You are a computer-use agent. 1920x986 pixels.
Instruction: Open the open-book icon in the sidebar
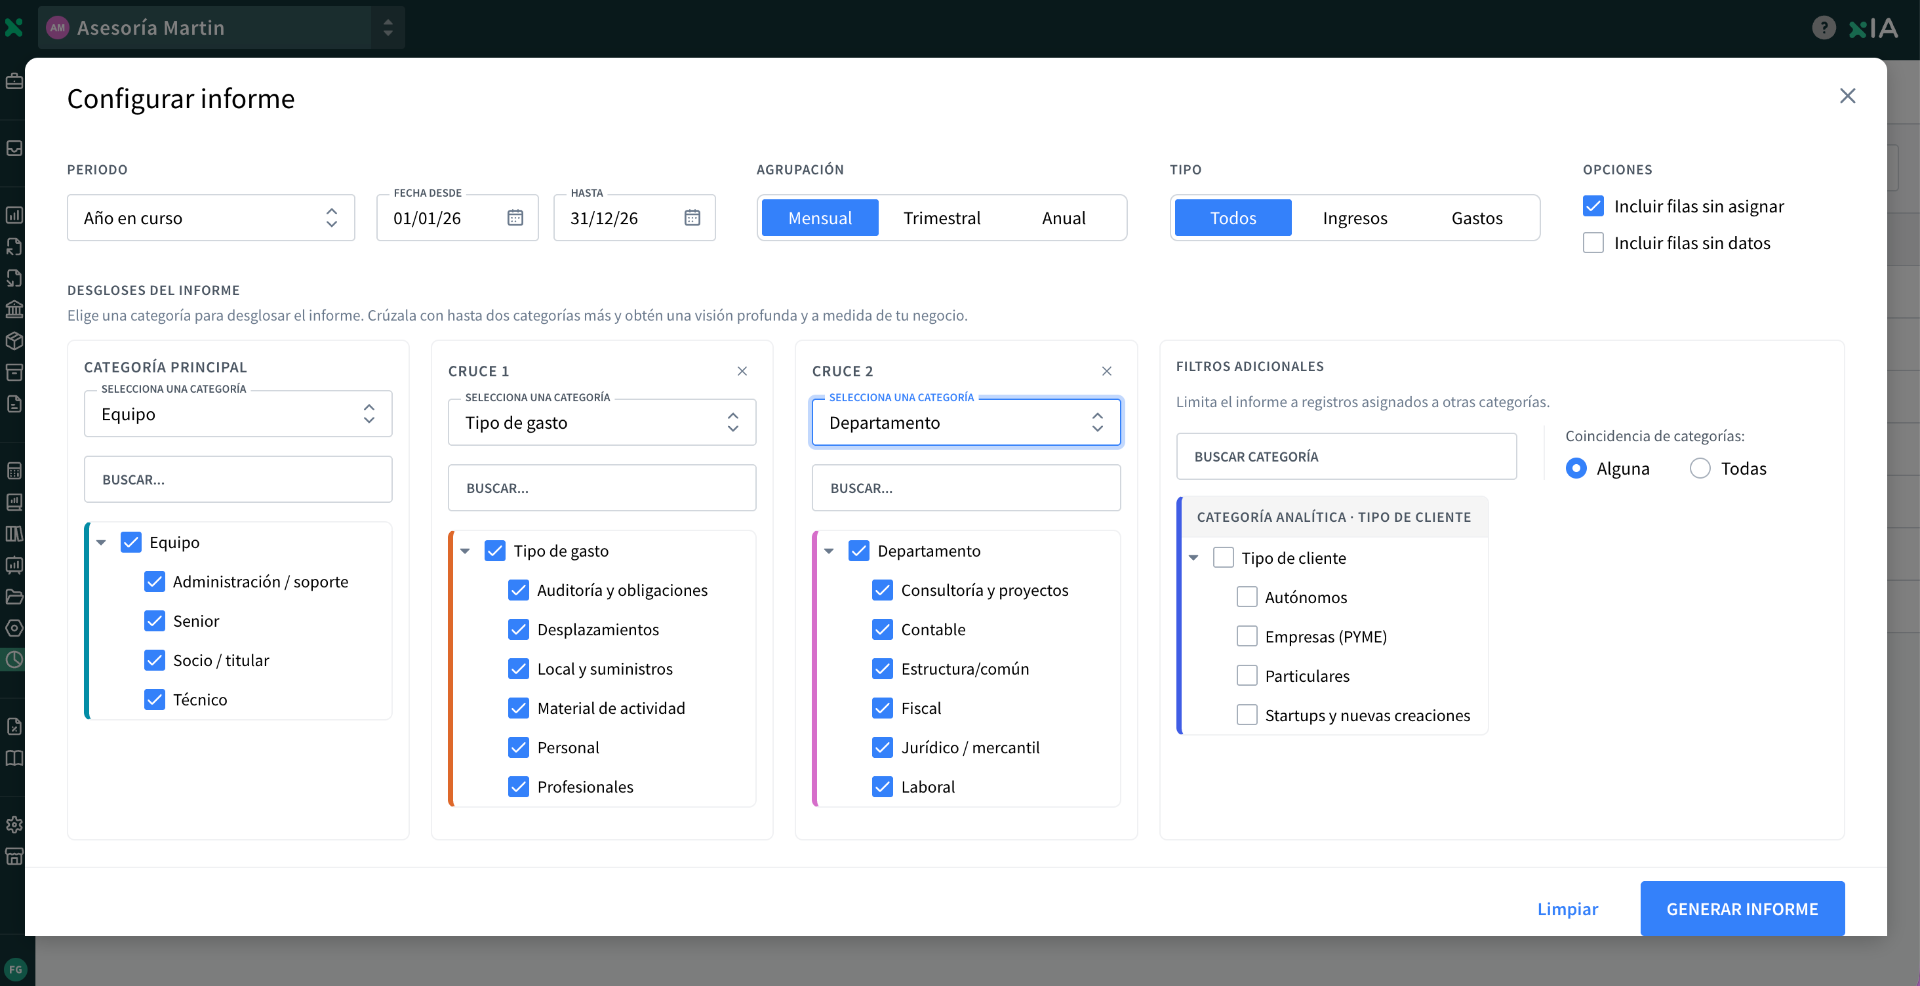14,758
